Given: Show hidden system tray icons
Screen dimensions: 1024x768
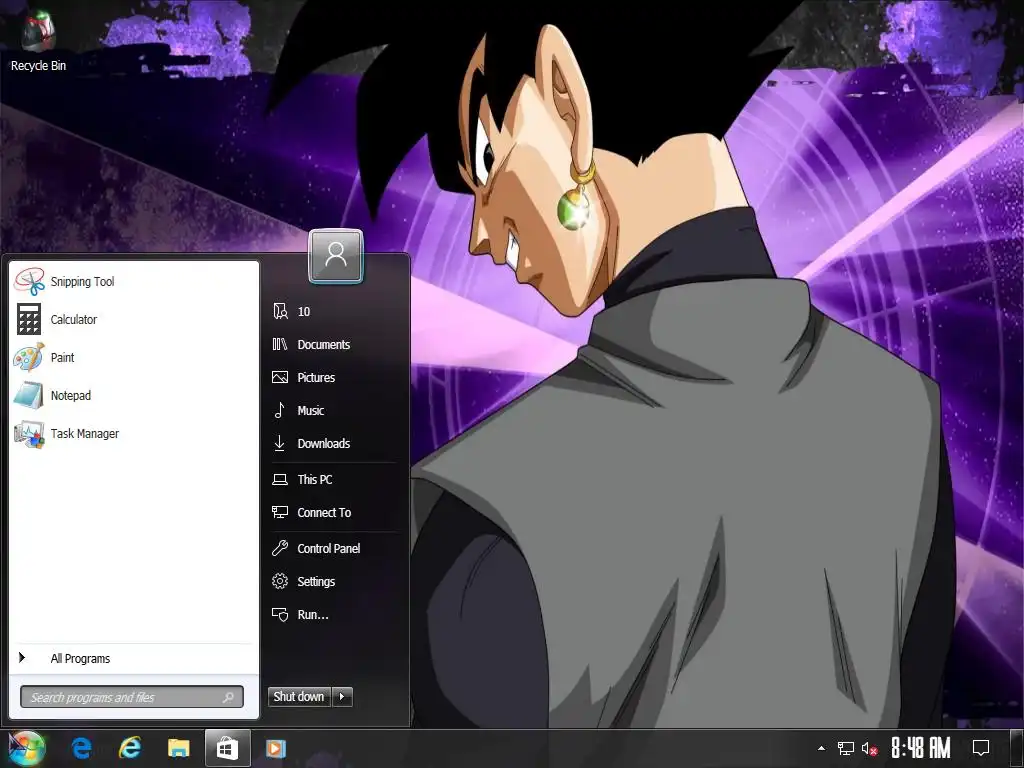Looking at the screenshot, I should tap(822, 748).
